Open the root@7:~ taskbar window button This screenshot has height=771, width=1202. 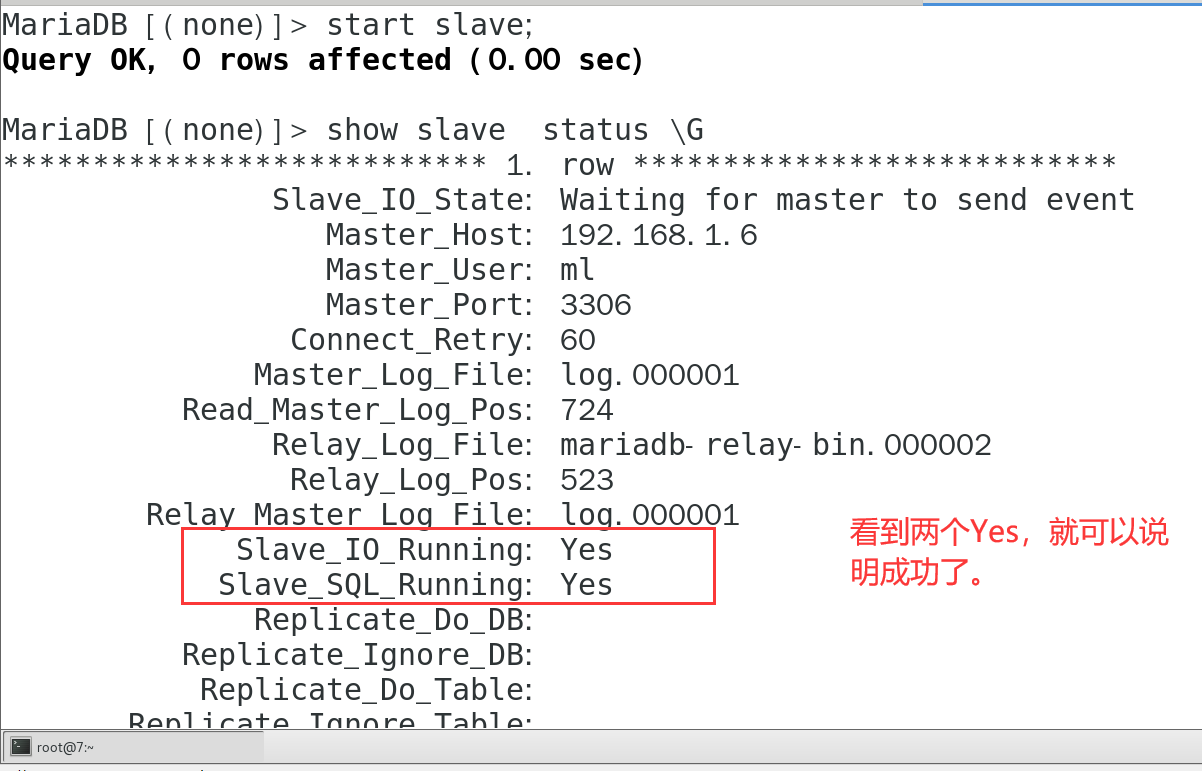coord(135,746)
